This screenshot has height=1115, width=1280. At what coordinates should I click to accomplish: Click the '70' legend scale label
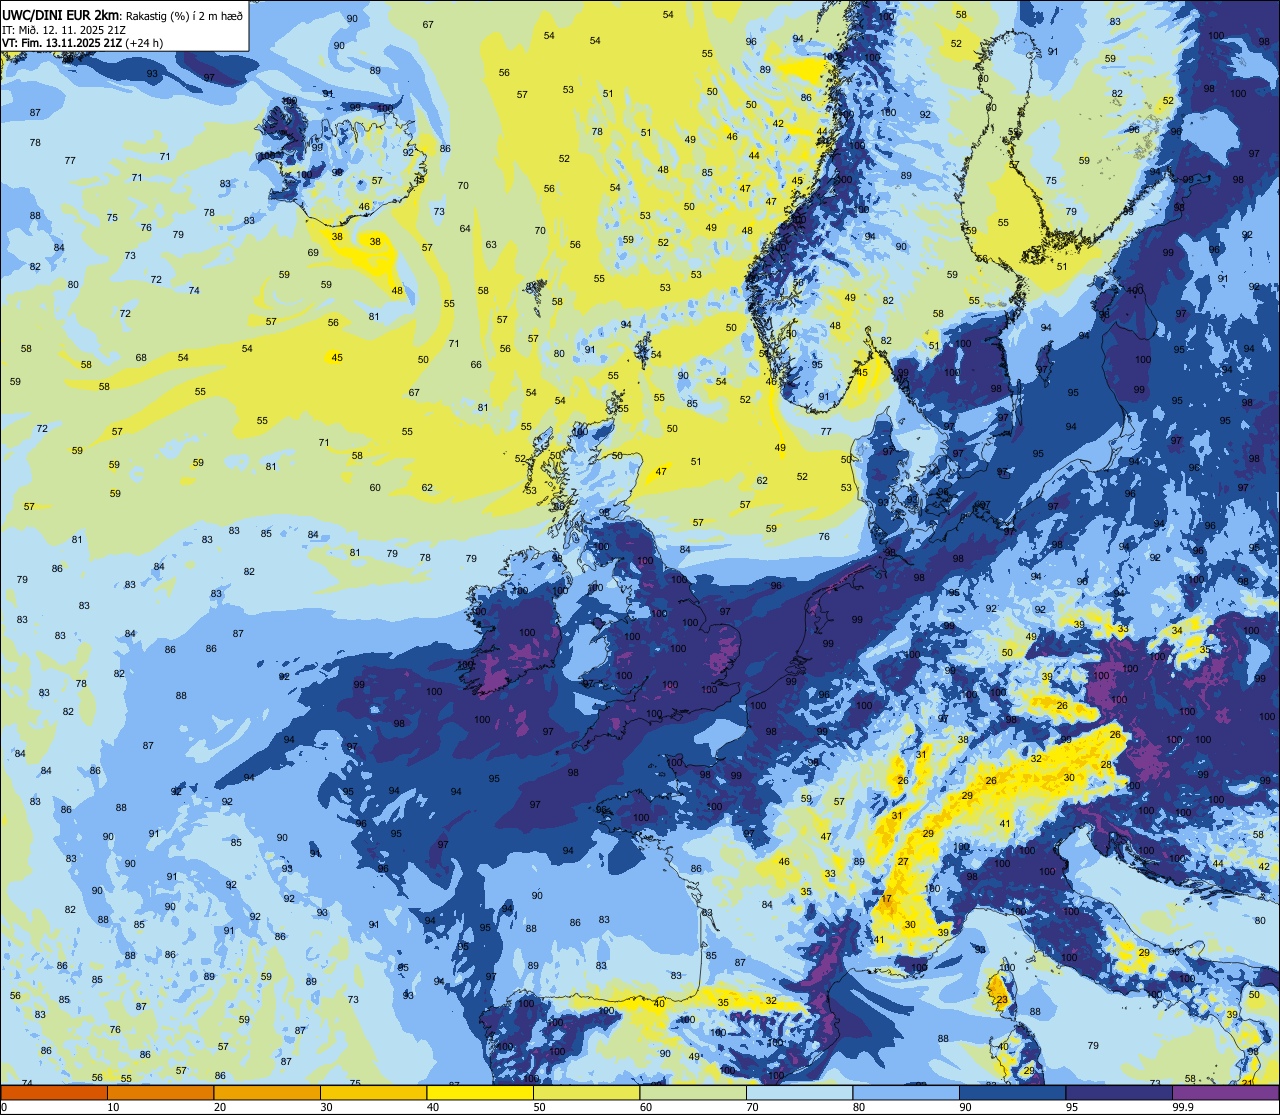click(752, 1107)
